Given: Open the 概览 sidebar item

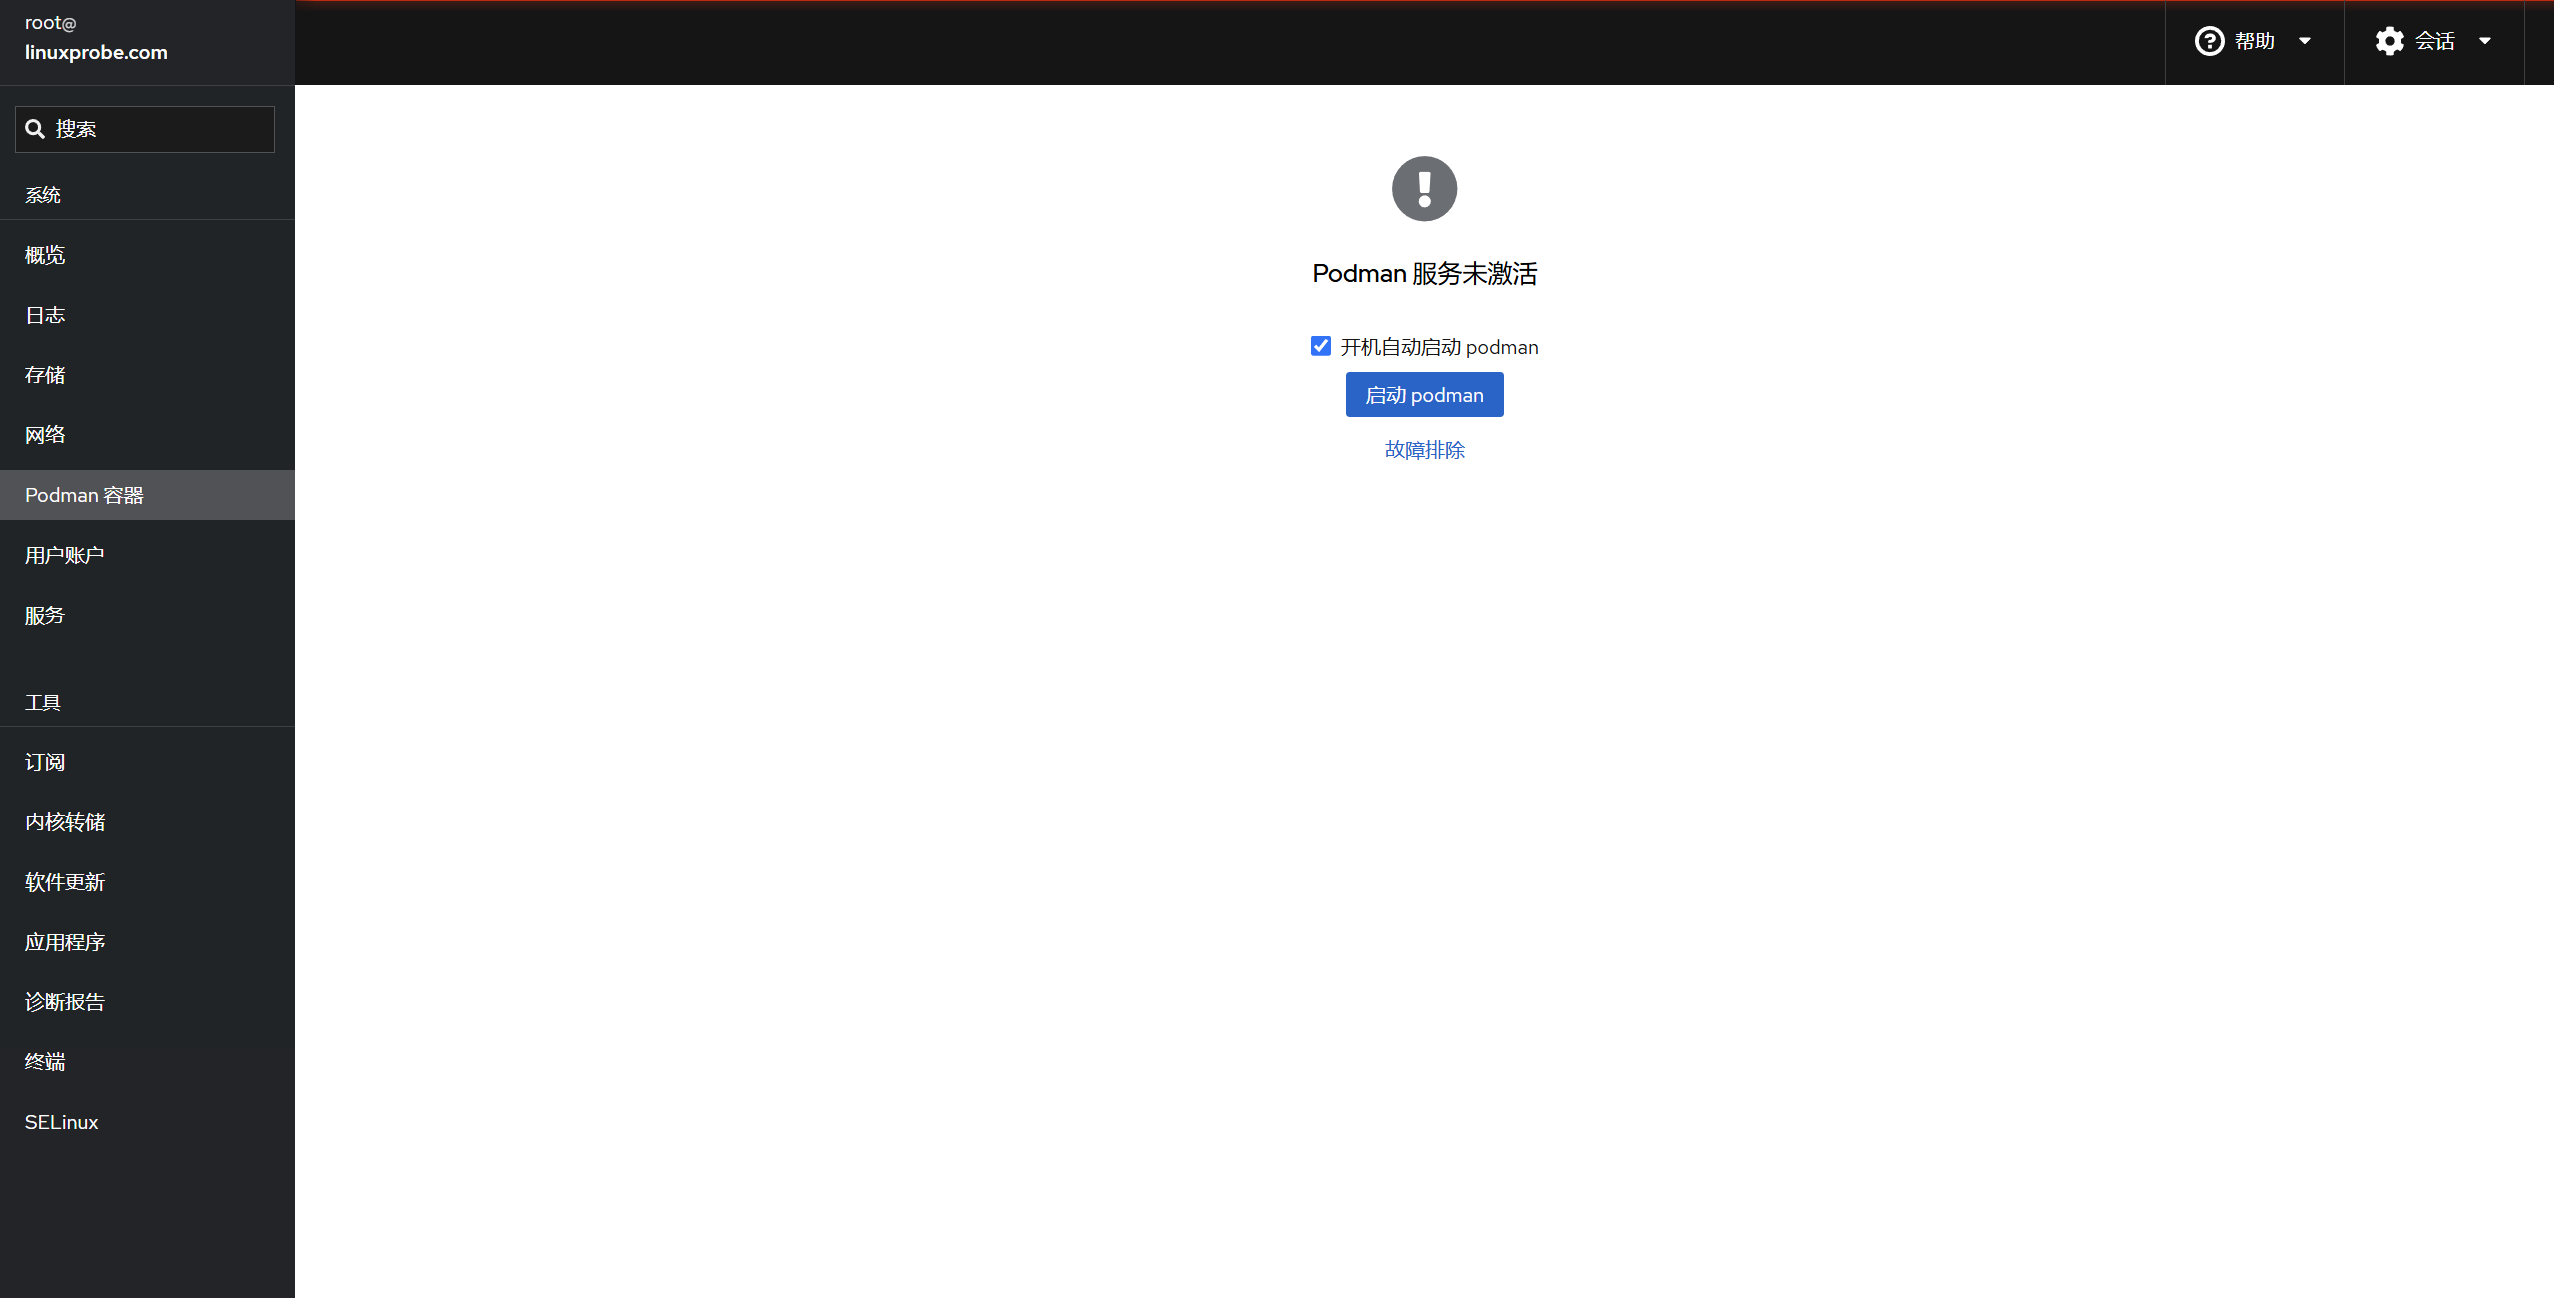Looking at the screenshot, I should coord(45,255).
